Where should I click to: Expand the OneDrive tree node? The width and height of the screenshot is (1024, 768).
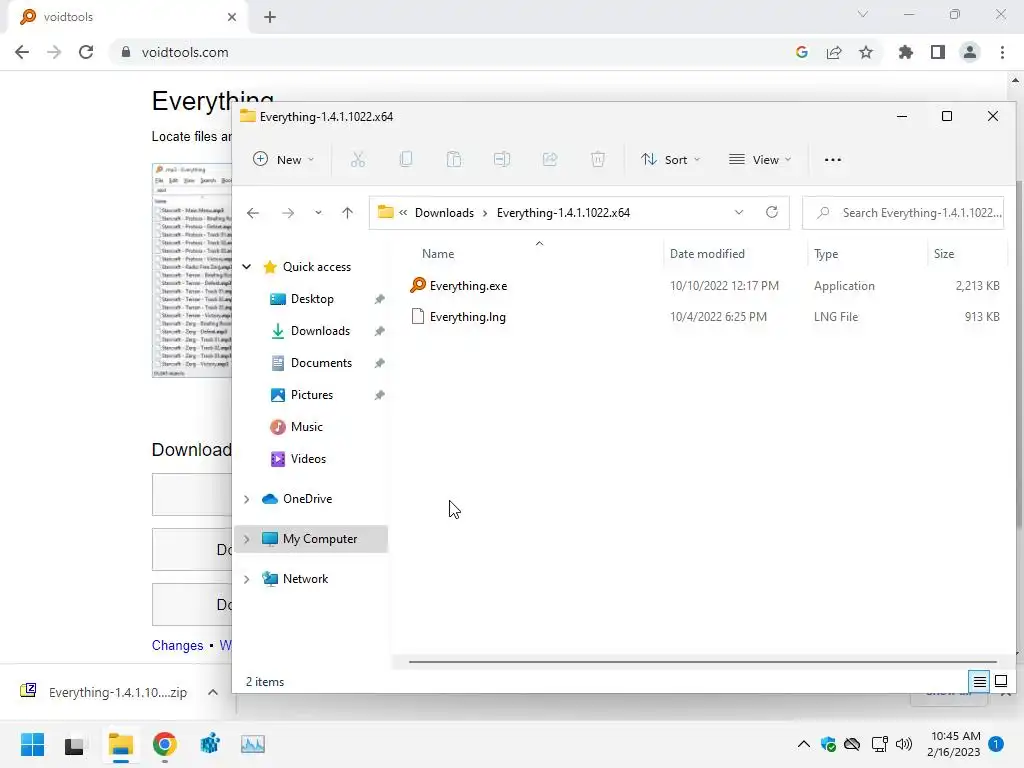tap(247, 499)
